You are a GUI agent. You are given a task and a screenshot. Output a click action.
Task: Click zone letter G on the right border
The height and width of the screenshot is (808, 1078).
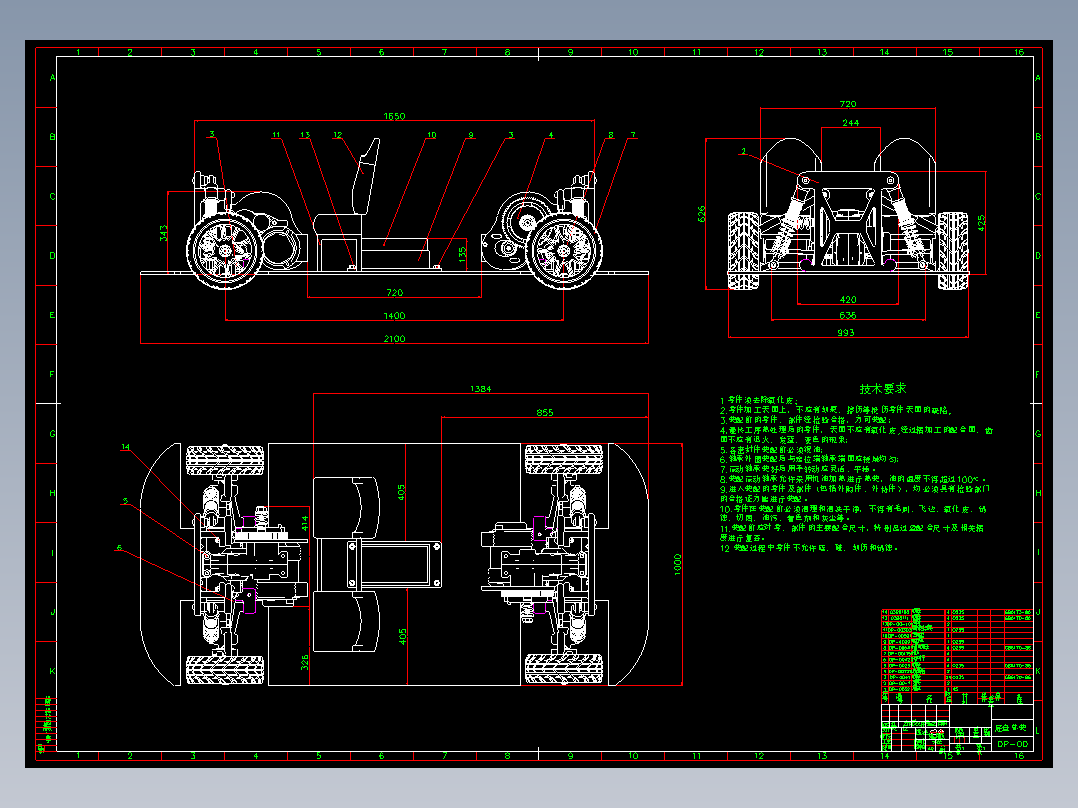(x=1037, y=433)
